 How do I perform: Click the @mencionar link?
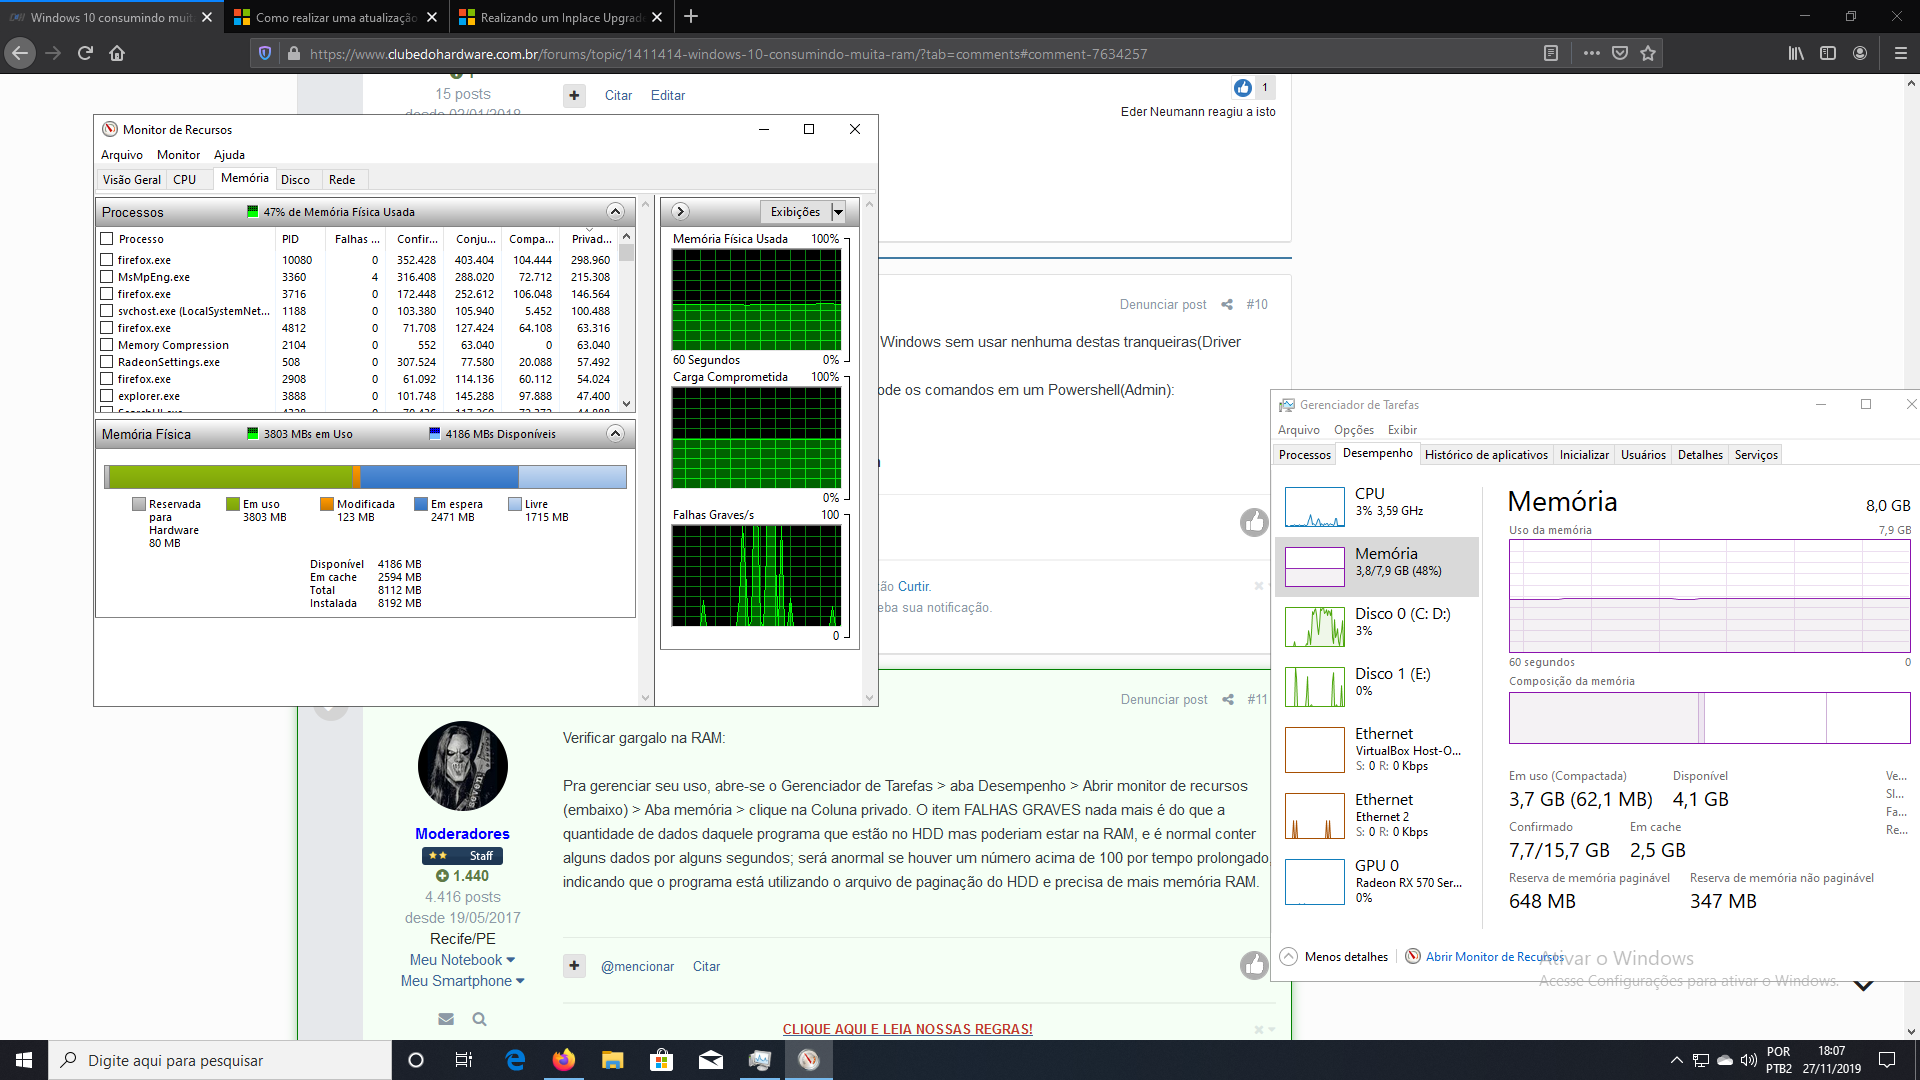pos(637,967)
